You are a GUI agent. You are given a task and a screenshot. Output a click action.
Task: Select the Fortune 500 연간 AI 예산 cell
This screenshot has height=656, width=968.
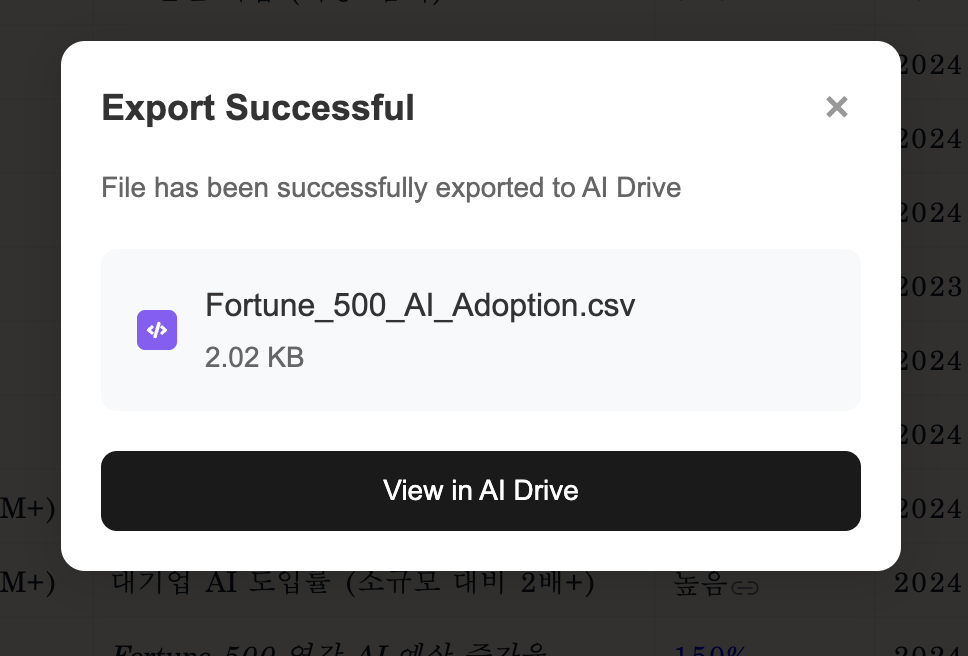click(330, 648)
